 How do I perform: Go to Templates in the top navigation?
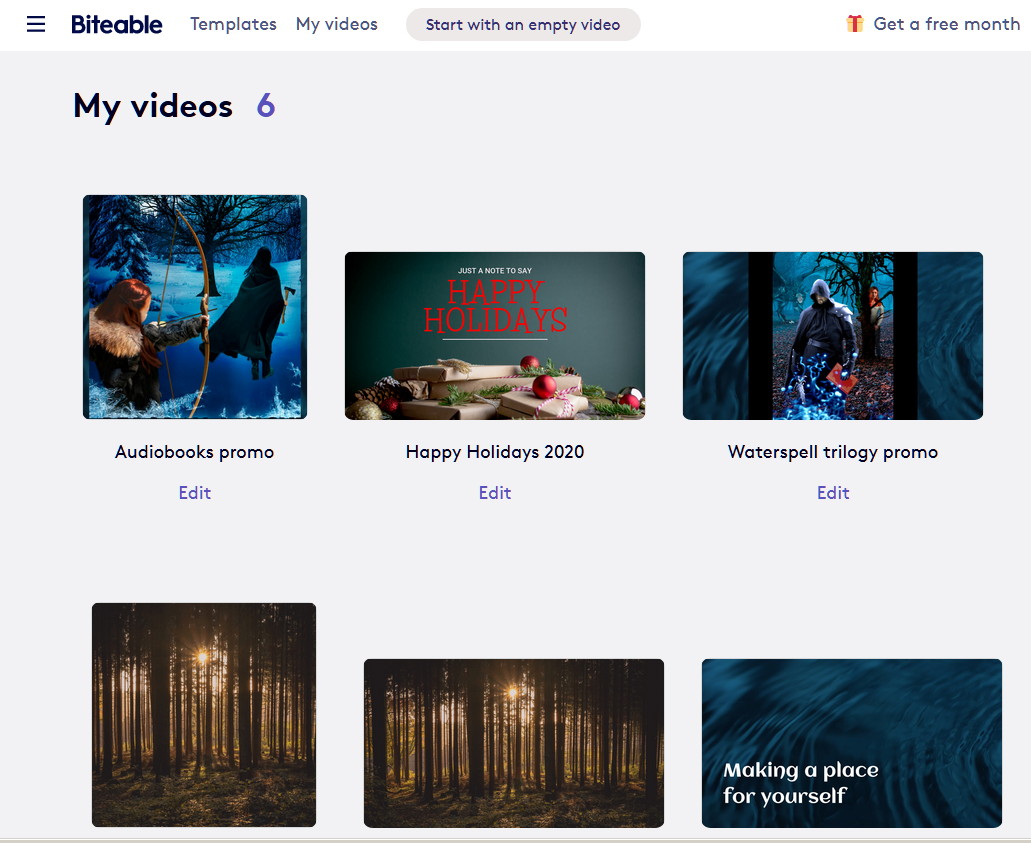click(233, 24)
